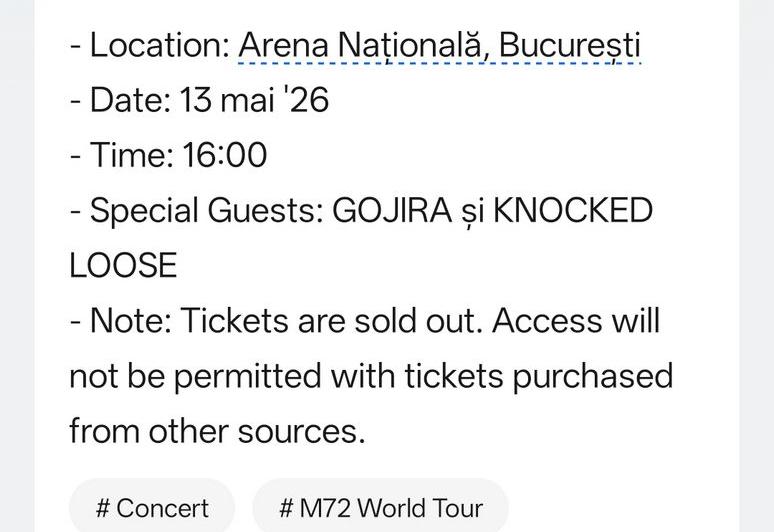Click the '13 mai' date value
The width and height of the screenshot is (774, 532).
coord(227,100)
